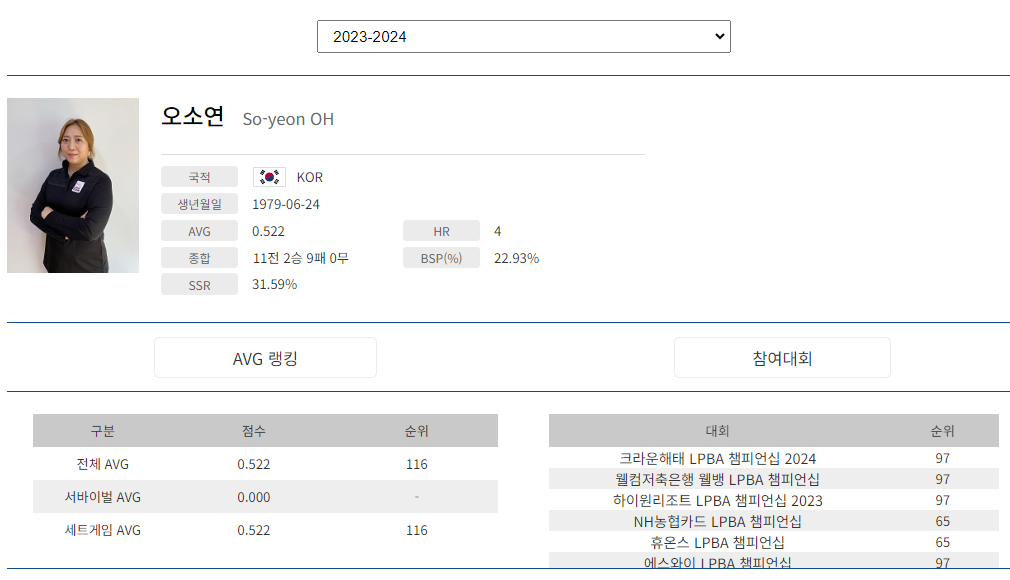Click the player profile photo of So-yeon OH
This screenshot has height=580, width=1010.
pyautogui.click(x=73, y=185)
